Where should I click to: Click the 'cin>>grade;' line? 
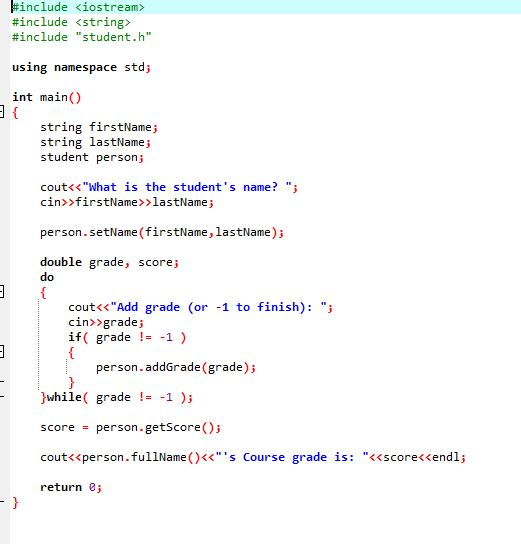[106, 322]
